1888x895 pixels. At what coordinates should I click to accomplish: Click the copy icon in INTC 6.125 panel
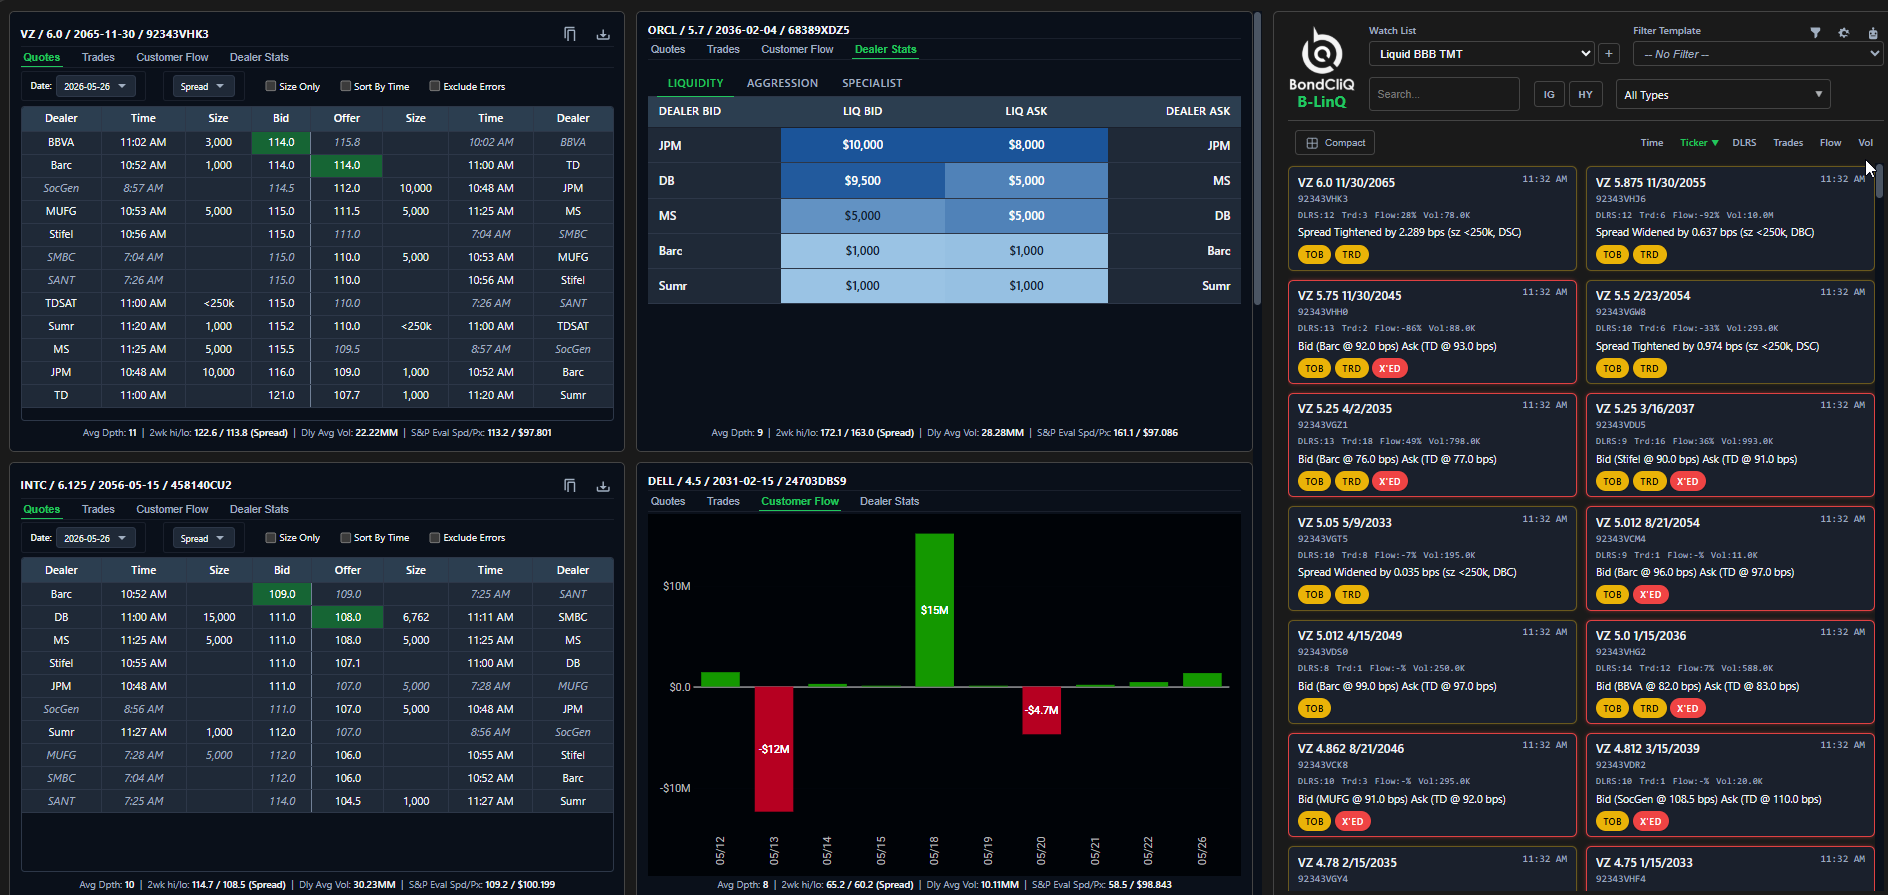tap(570, 486)
